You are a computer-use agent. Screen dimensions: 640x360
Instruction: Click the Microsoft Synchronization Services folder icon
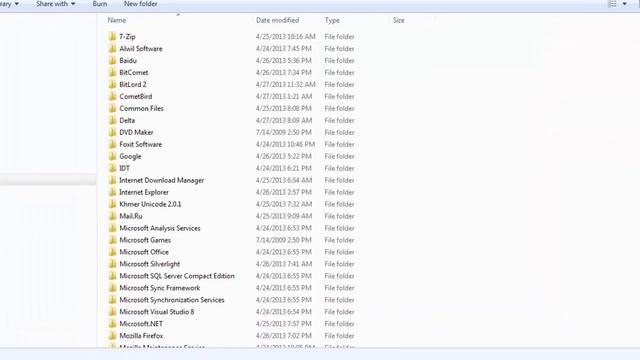click(x=112, y=300)
